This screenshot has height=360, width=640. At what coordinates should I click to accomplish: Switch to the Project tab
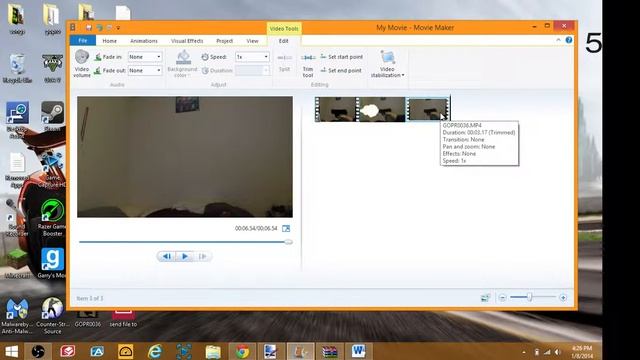224,41
